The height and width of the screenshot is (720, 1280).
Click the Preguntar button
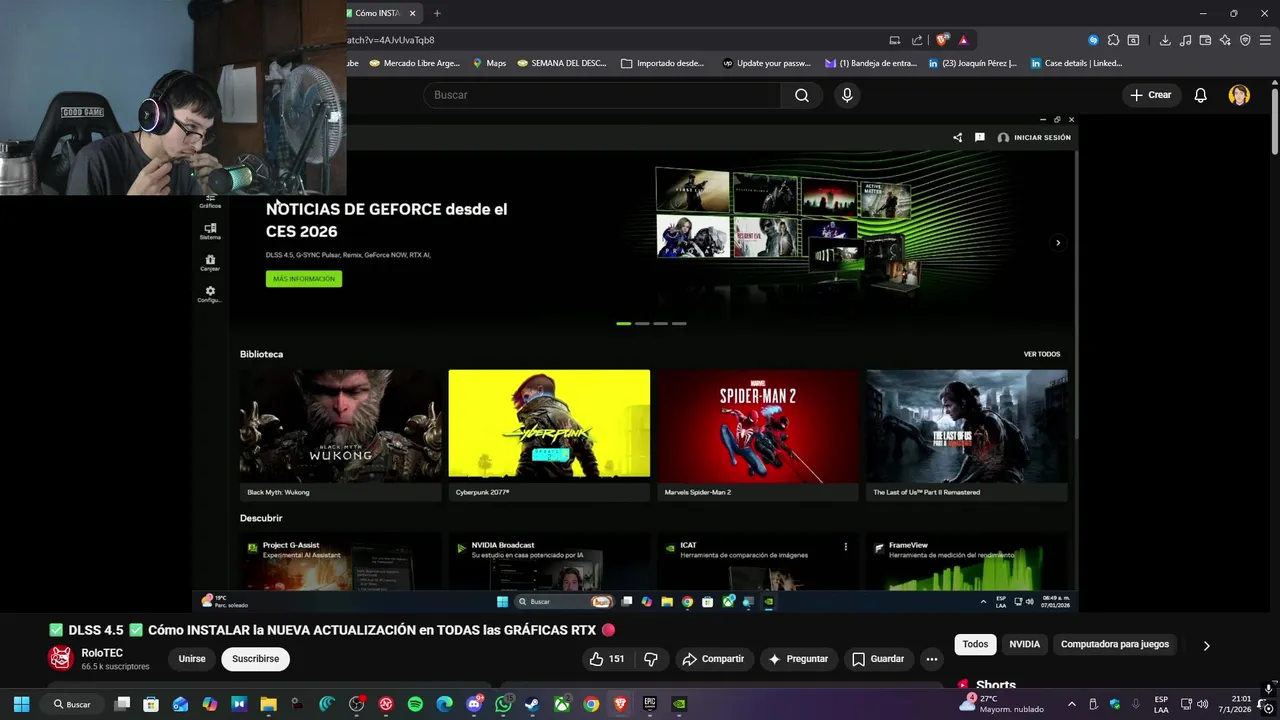(x=798, y=659)
